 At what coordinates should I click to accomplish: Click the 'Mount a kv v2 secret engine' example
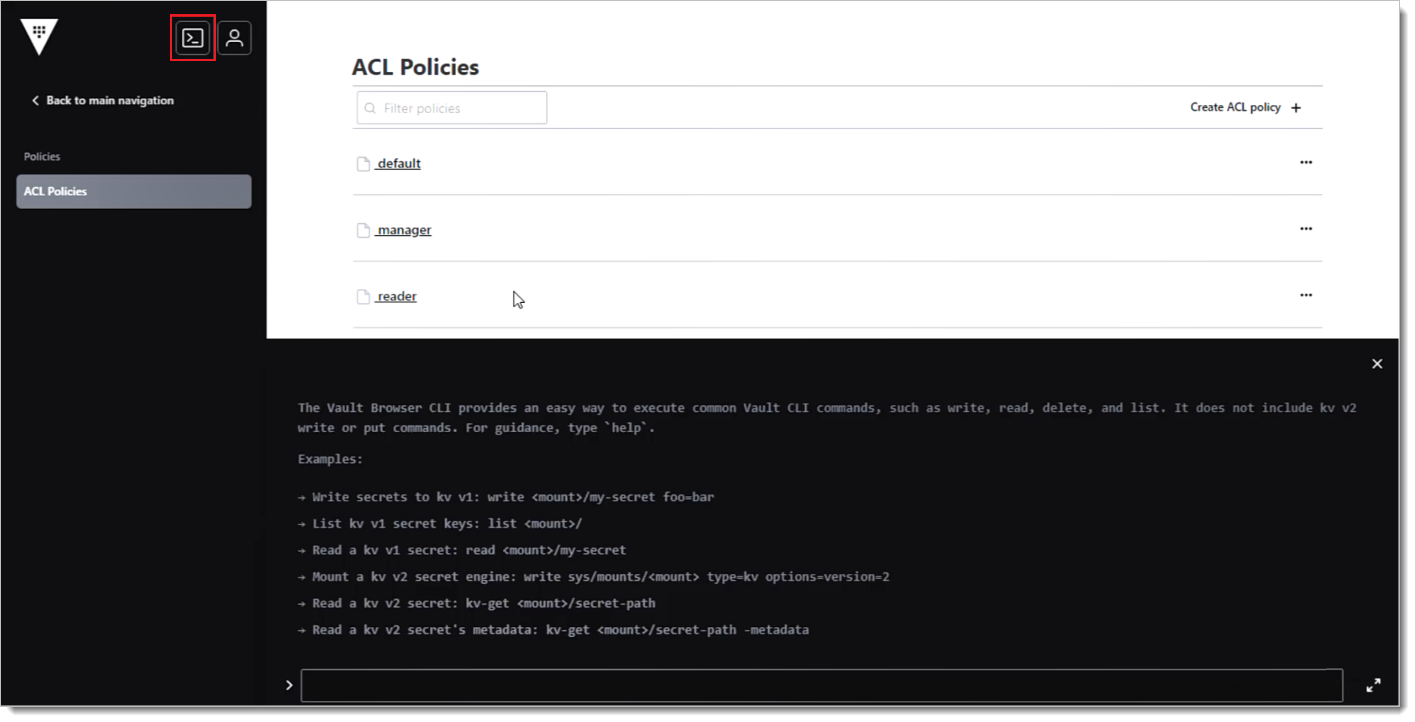pyautogui.click(x=594, y=577)
